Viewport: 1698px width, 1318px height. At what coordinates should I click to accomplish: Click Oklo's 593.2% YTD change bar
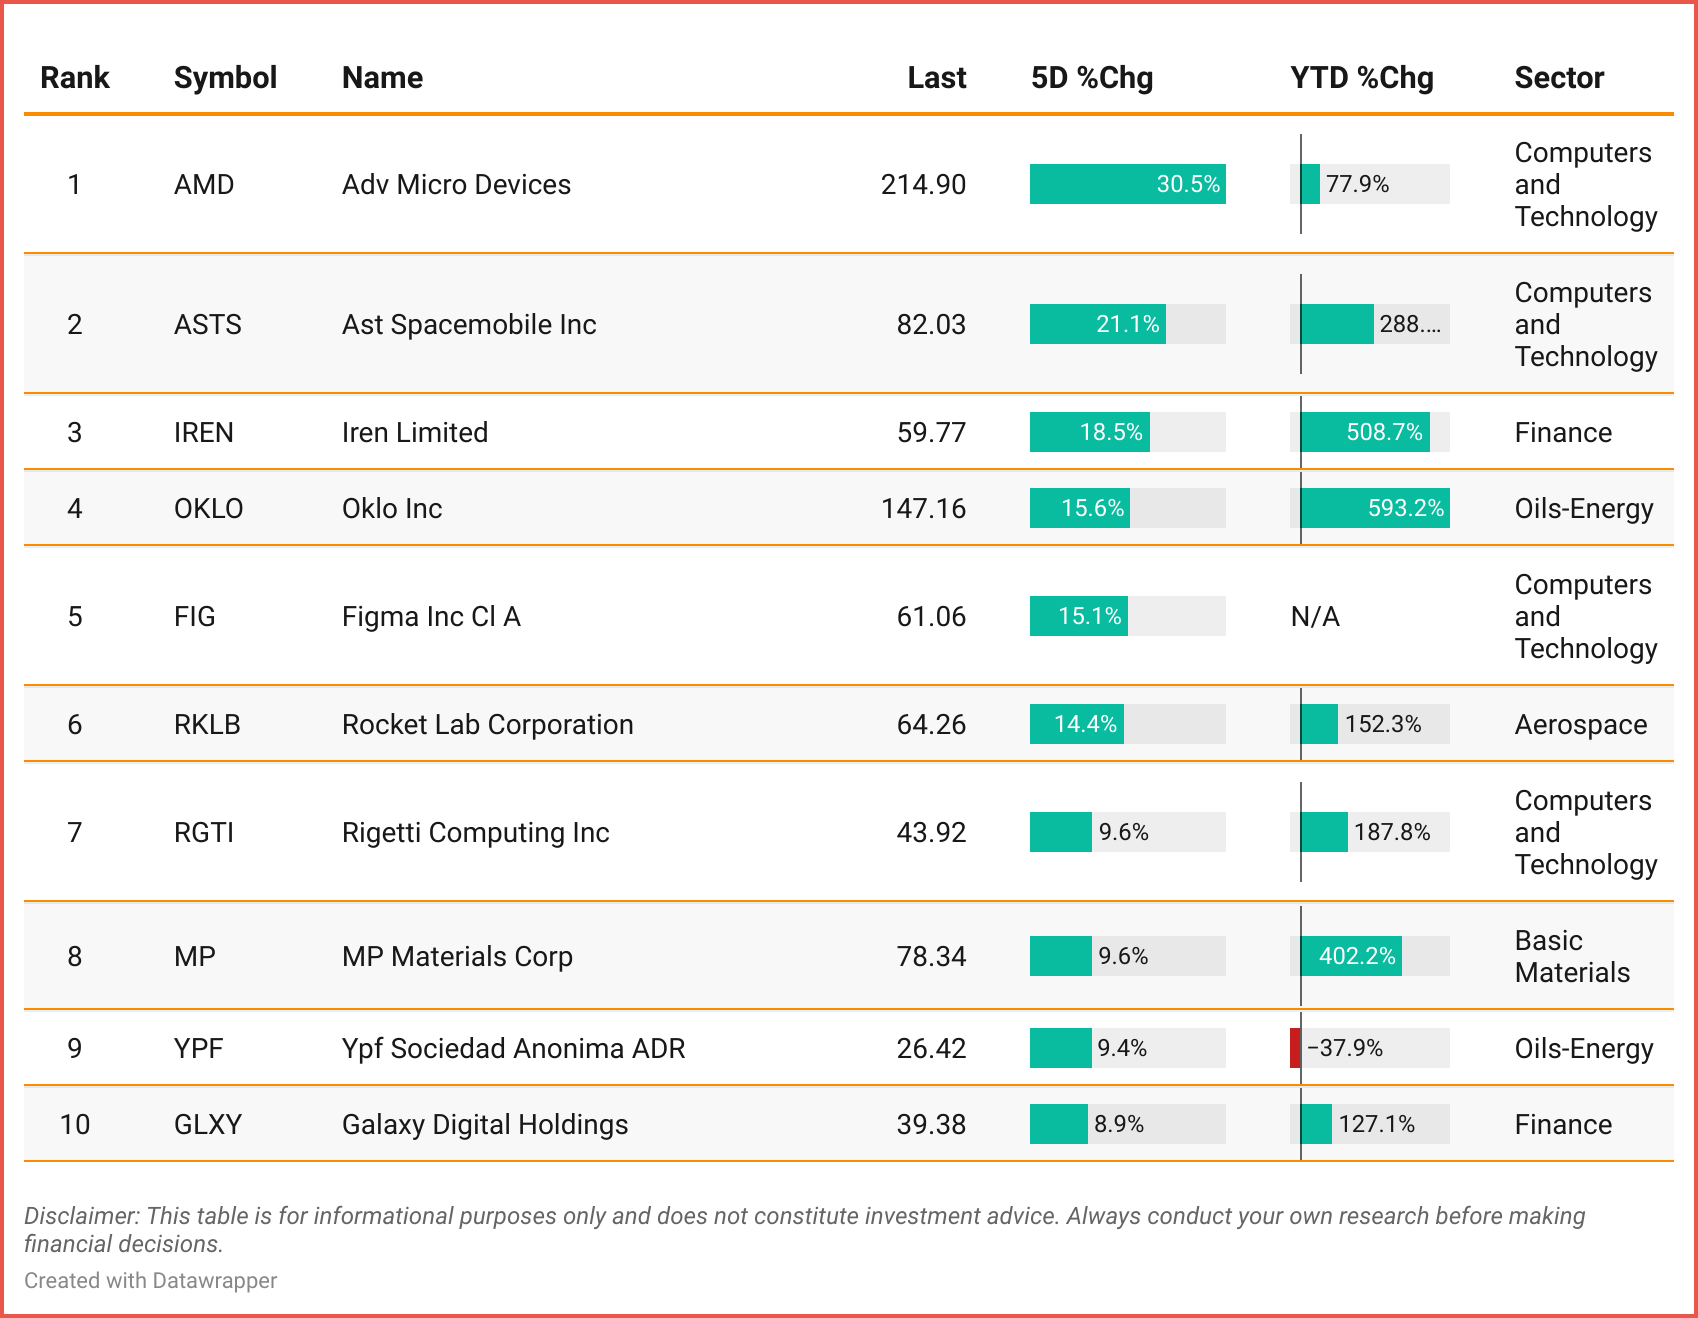click(x=1375, y=509)
